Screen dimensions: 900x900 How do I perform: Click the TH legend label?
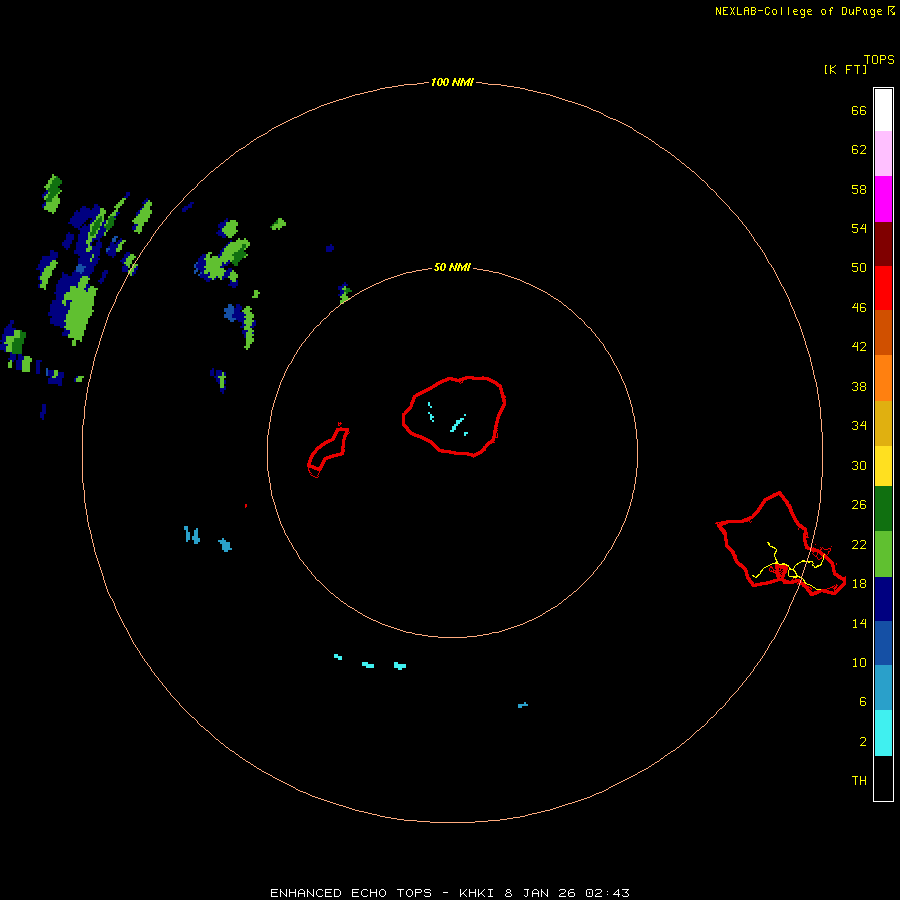click(859, 780)
